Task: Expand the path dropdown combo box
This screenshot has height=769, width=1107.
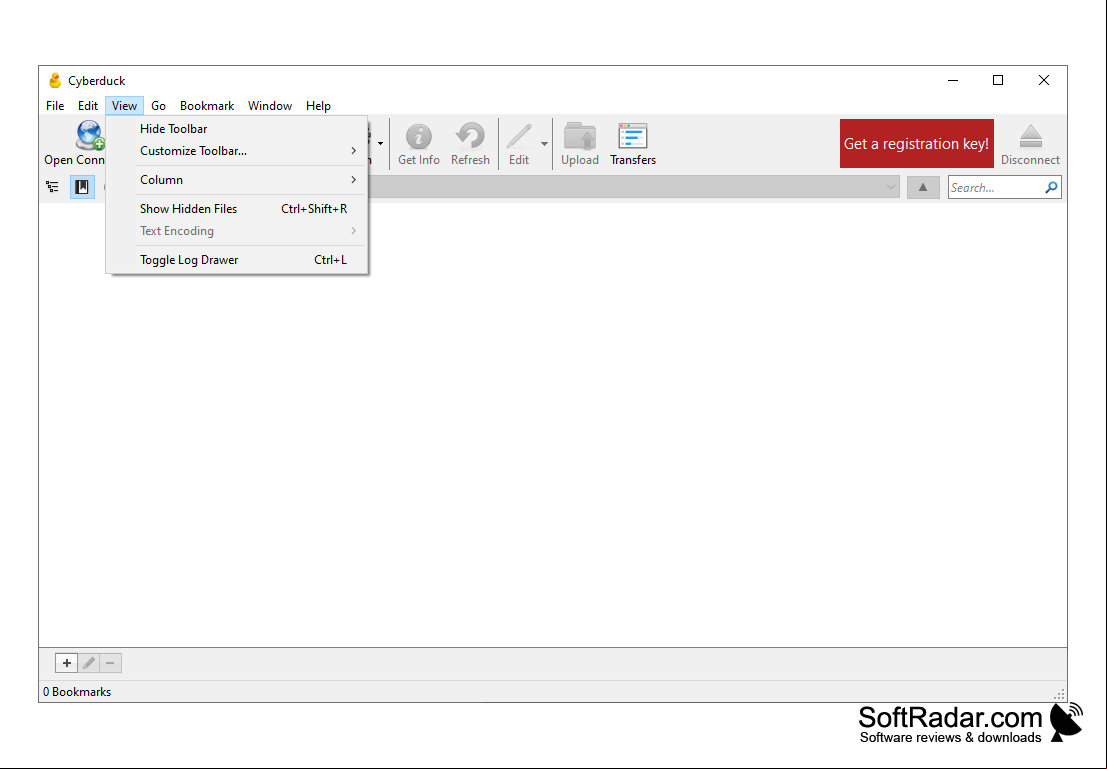Action: click(x=891, y=187)
